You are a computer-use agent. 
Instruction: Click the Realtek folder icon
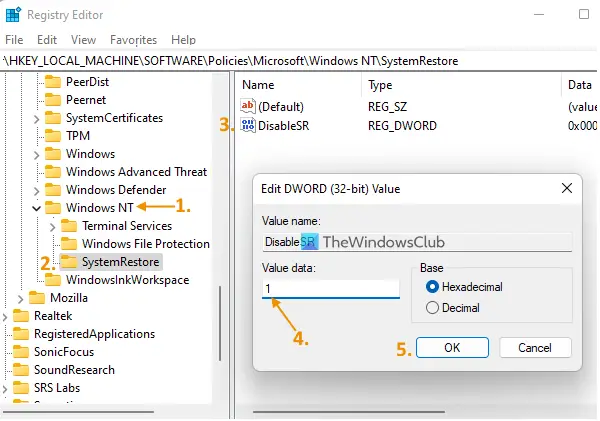(x=21, y=315)
